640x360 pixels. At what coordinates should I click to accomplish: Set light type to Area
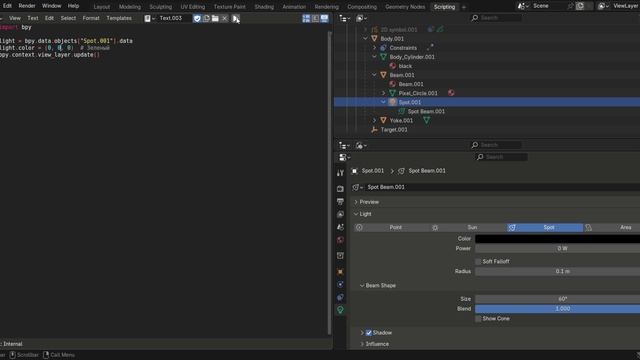point(612,227)
